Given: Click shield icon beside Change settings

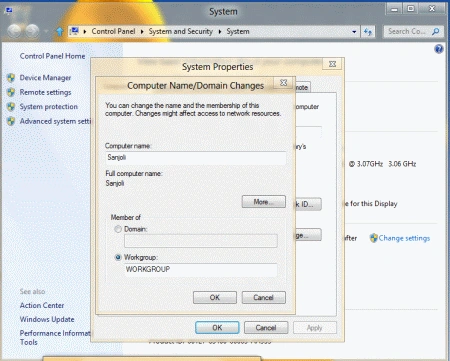Looking at the screenshot, I should click(374, 238).
